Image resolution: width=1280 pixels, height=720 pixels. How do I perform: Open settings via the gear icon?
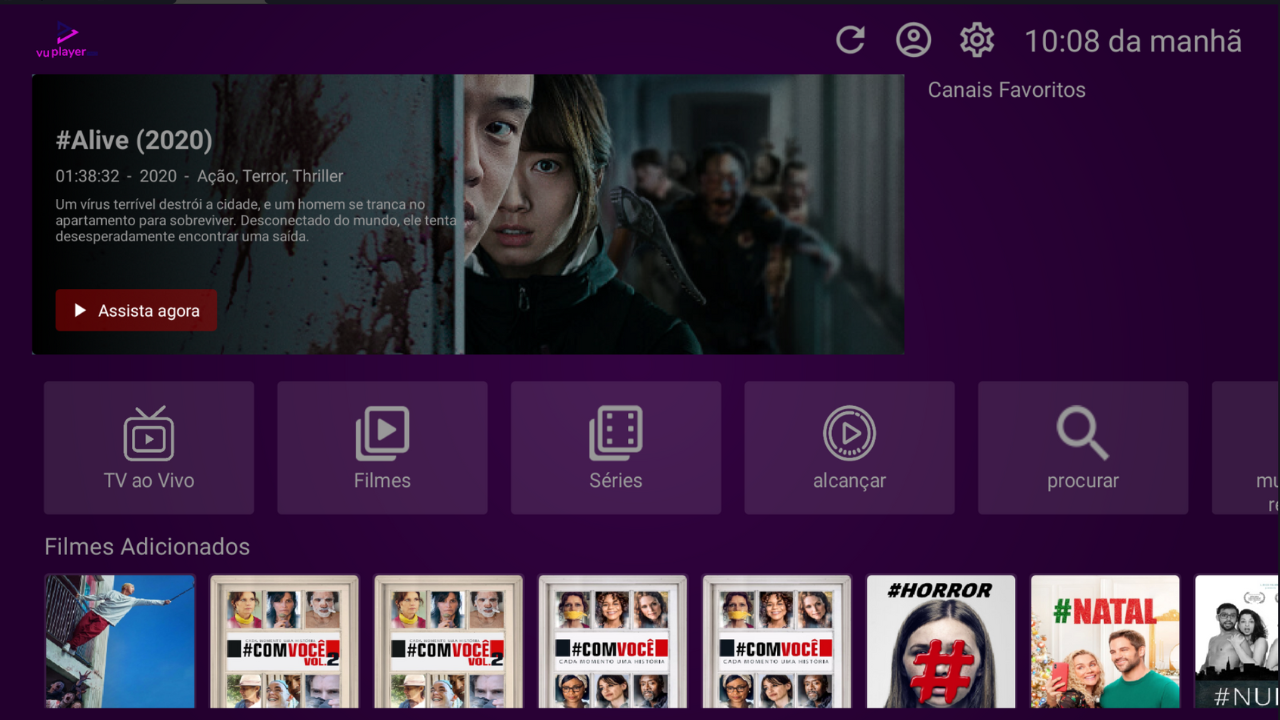coord(976,40)
